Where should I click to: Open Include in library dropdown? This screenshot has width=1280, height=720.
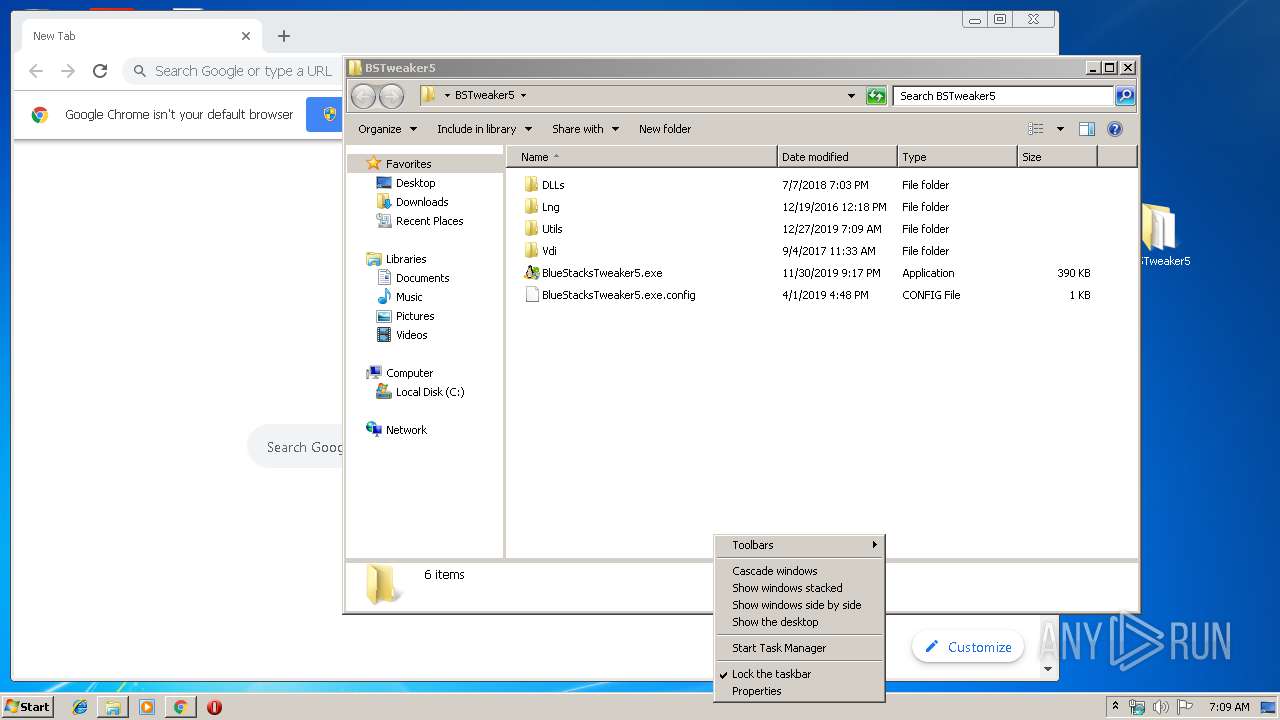[484, 129]
